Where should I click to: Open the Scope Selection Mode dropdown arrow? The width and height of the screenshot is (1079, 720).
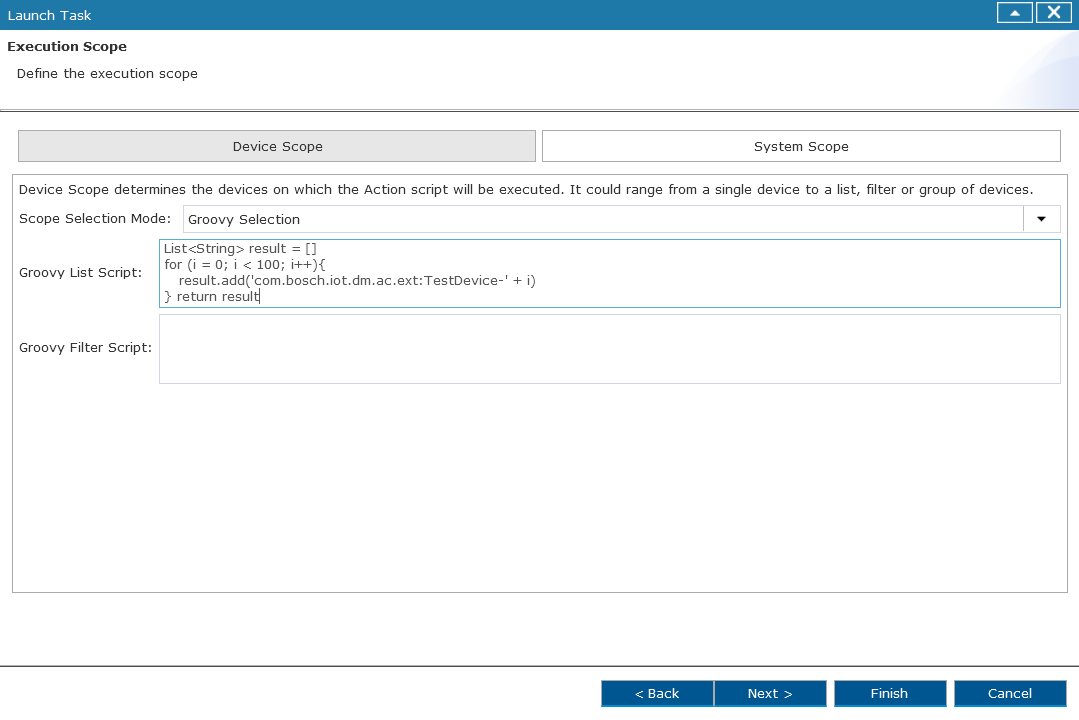click(1041, 219)
